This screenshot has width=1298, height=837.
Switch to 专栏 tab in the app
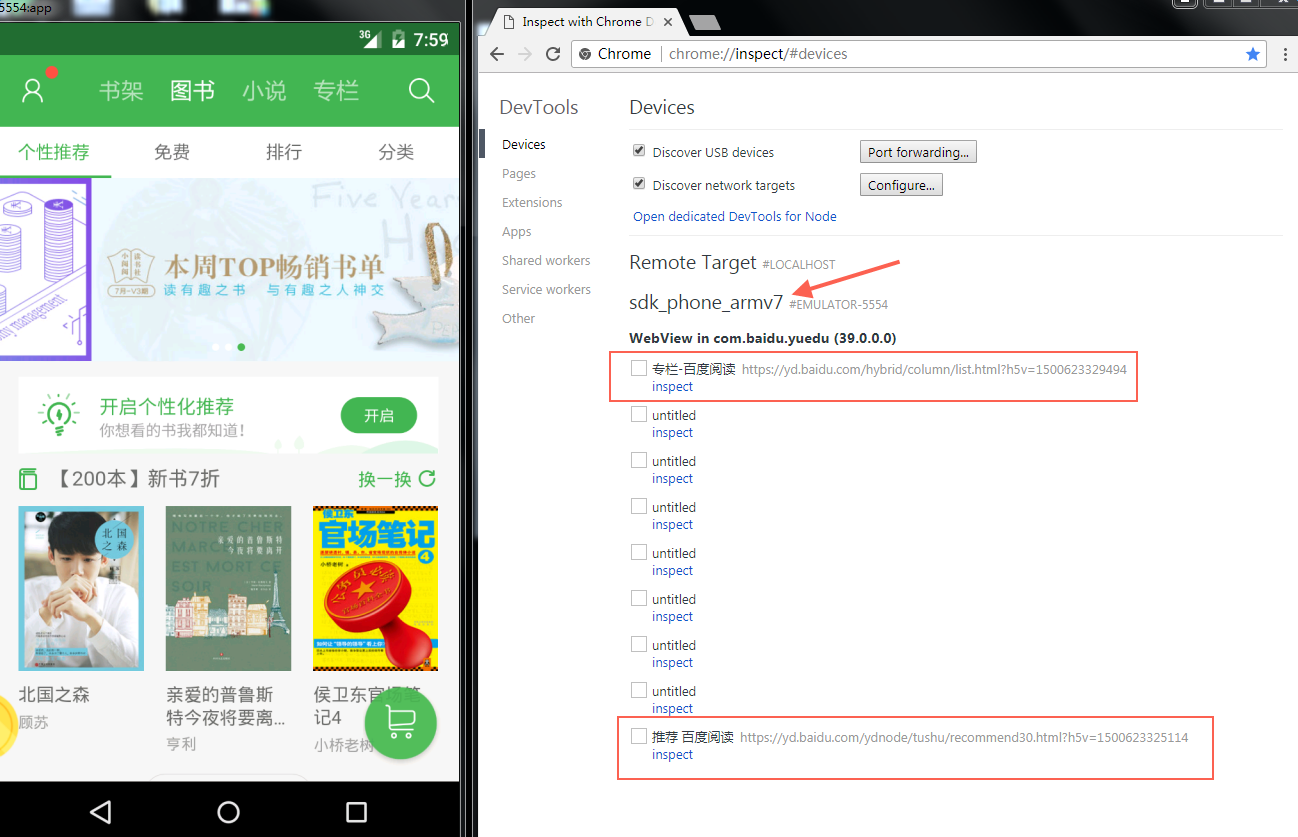tap(336, 91)
